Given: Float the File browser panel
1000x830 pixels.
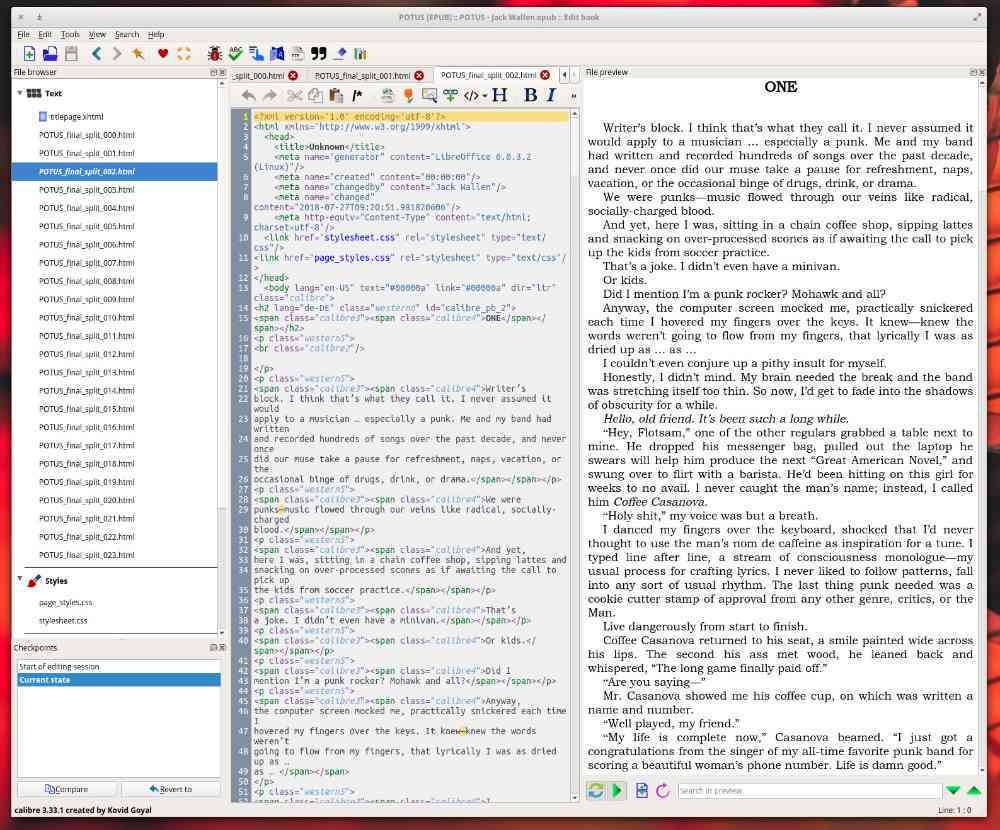Looking at the screenshot, I should point(214,73).
